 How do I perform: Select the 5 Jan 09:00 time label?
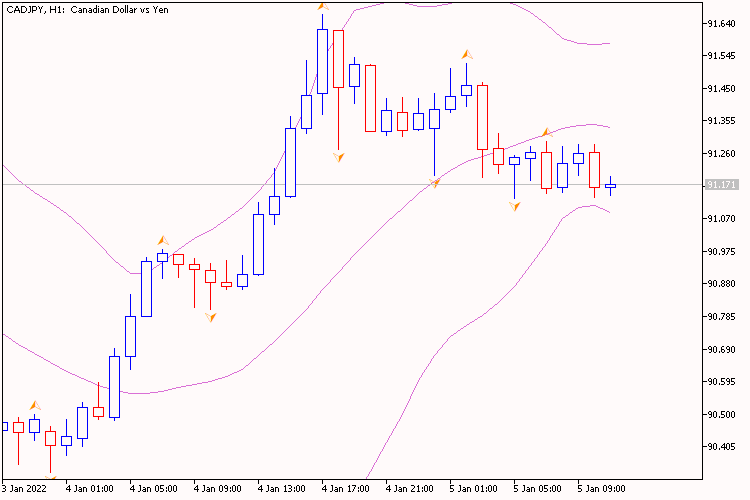coord(602,489)
